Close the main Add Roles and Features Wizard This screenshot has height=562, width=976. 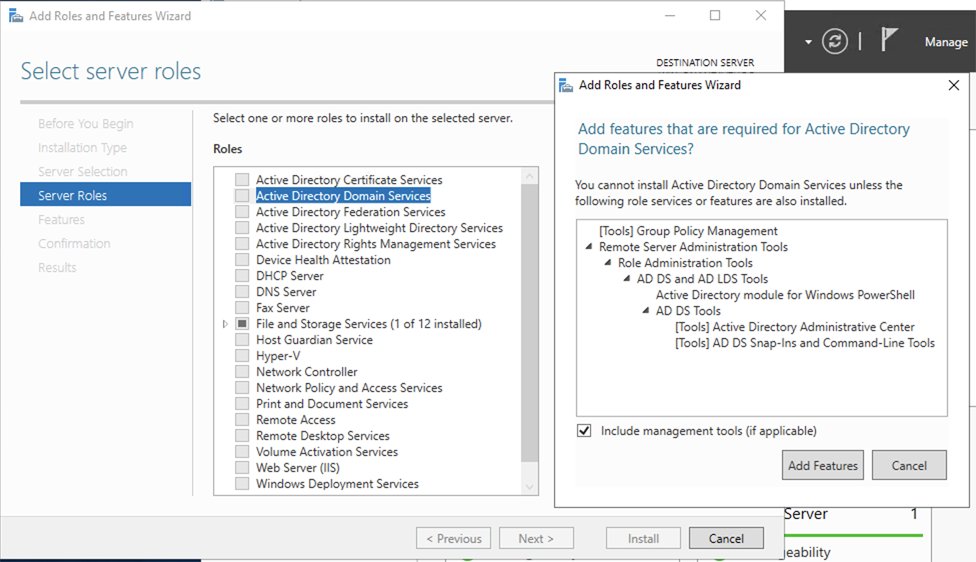pyautogui.click(x=761, y=16)
